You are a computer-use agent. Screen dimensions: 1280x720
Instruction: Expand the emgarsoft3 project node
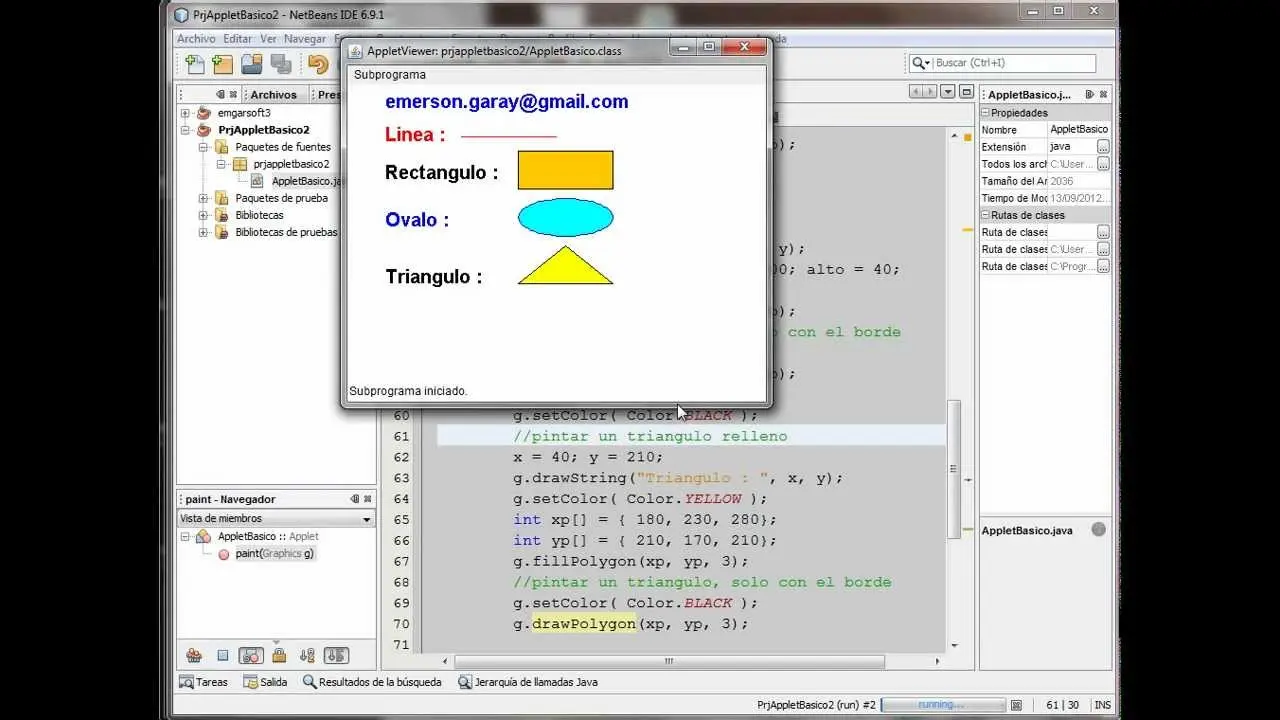pos(185,113)
